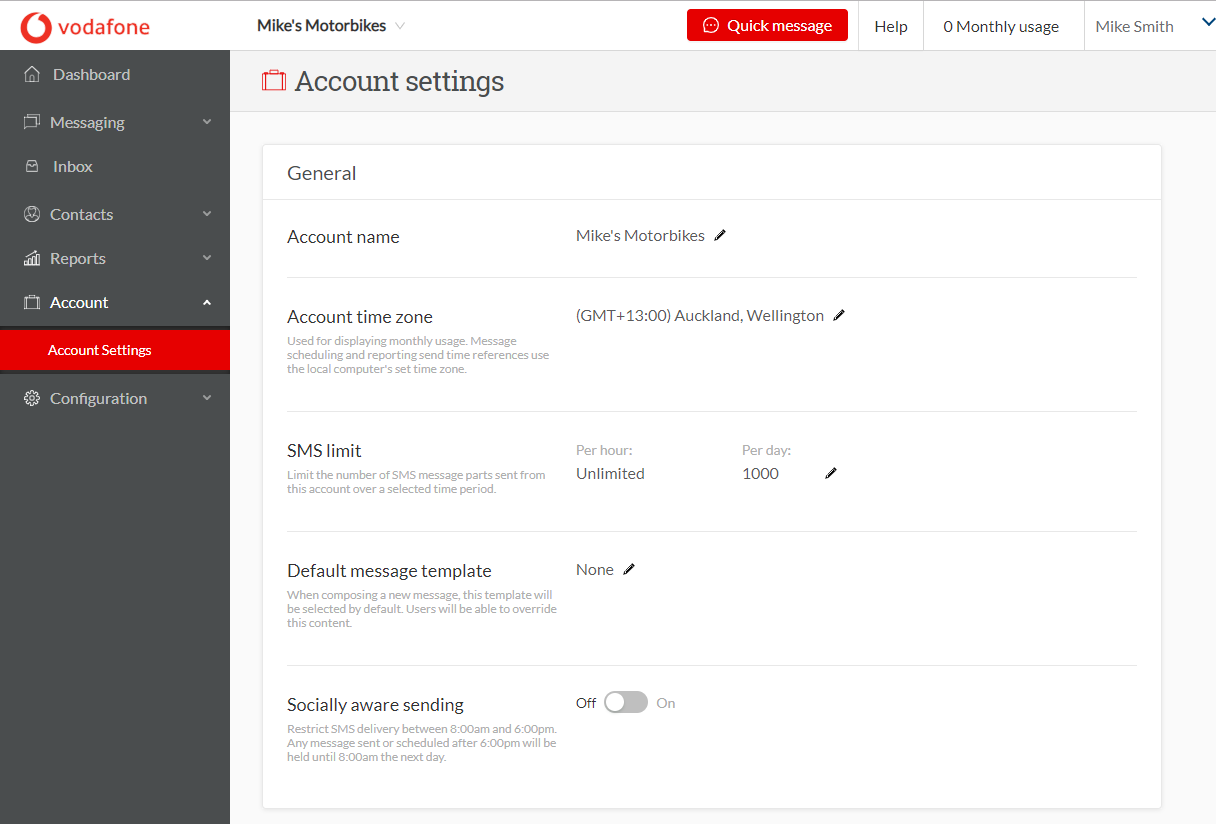Click the 'Socially aware sending' label
1216x824 pixels.
coord(375,705)
